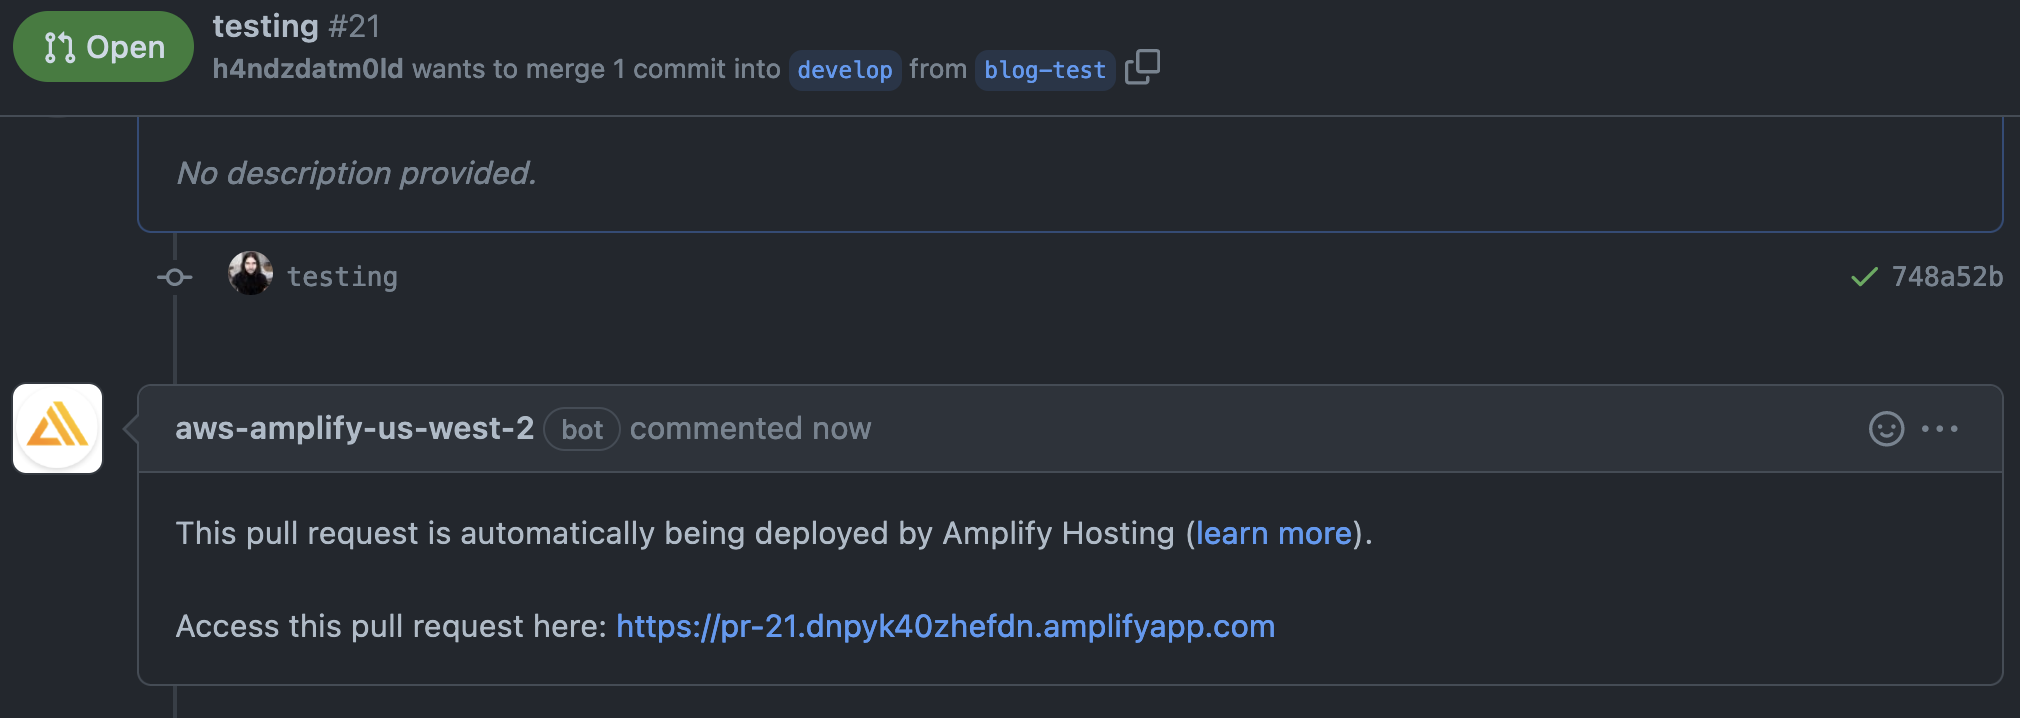The image size is (2020, 718).
Task: Open commit 748a52b
Action: pos(1947,277)
